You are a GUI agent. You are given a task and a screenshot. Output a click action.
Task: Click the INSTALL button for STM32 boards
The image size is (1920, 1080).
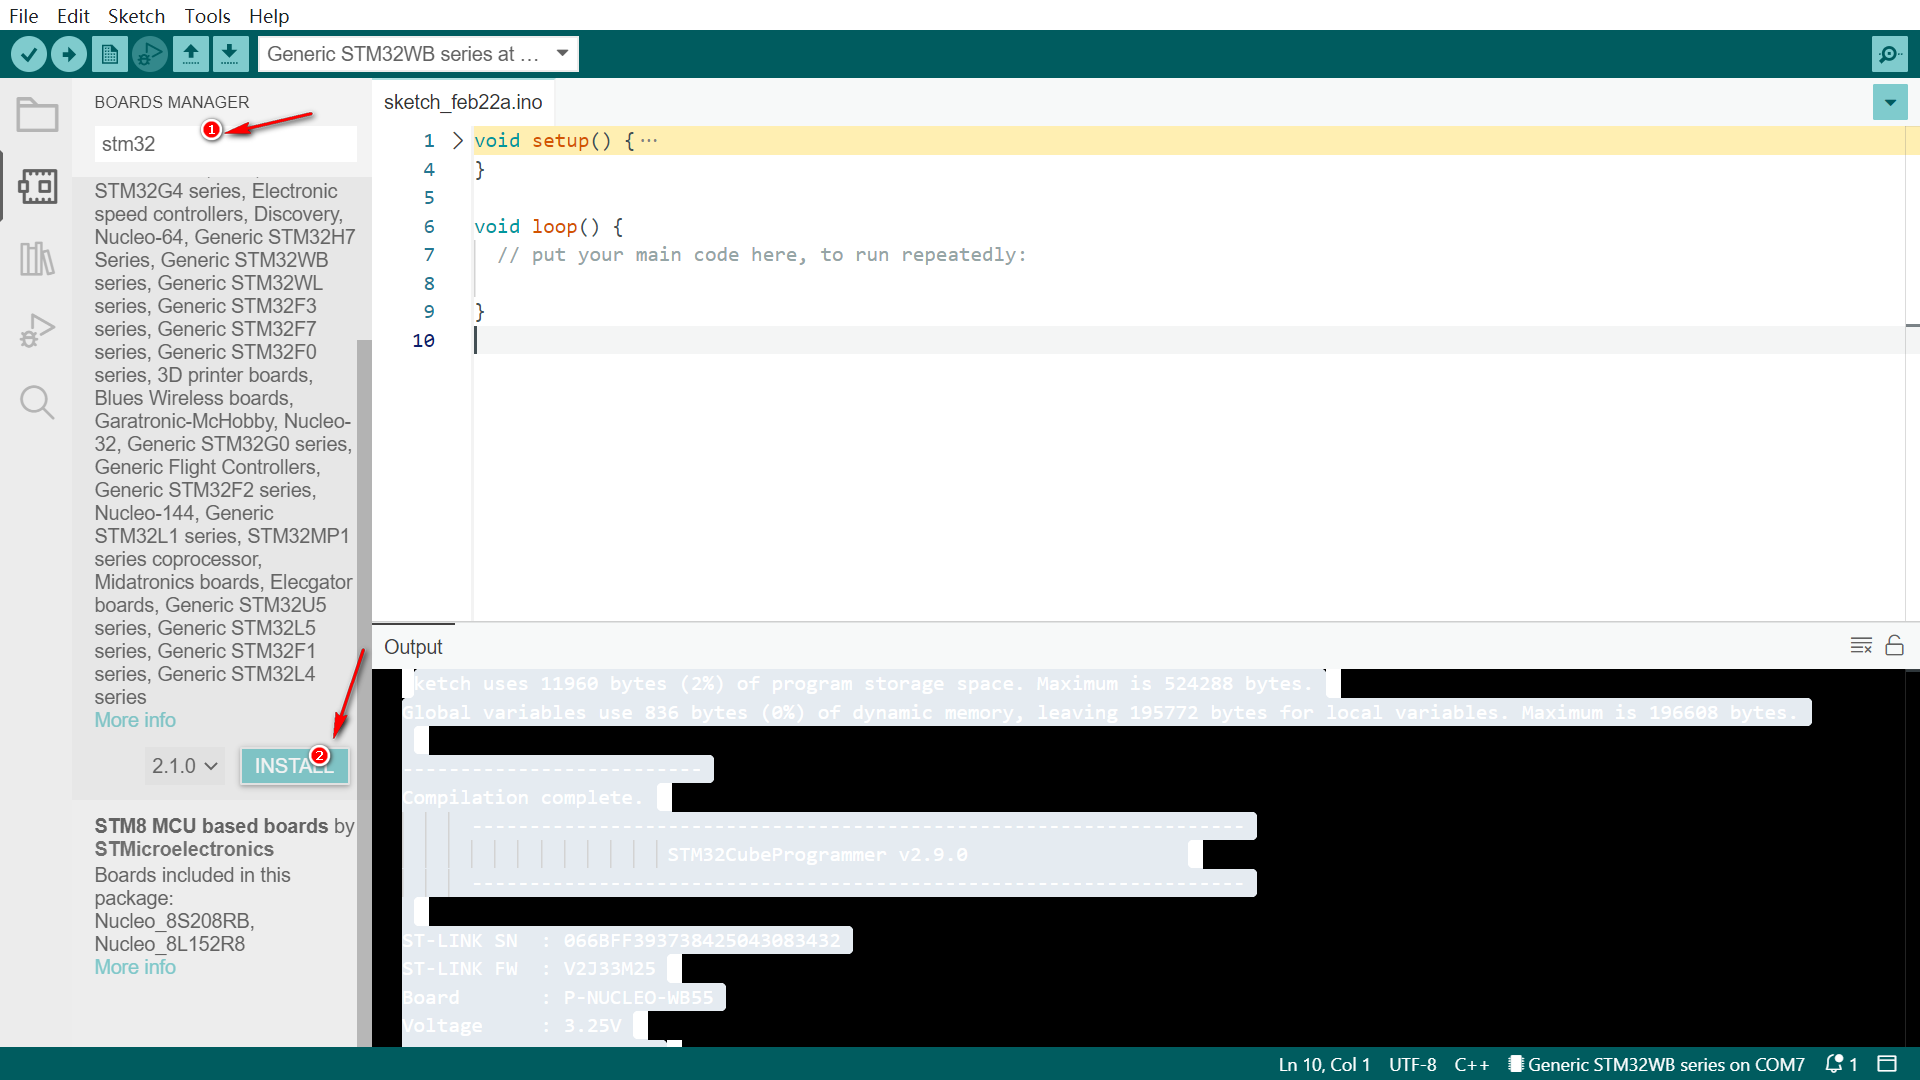294,766
